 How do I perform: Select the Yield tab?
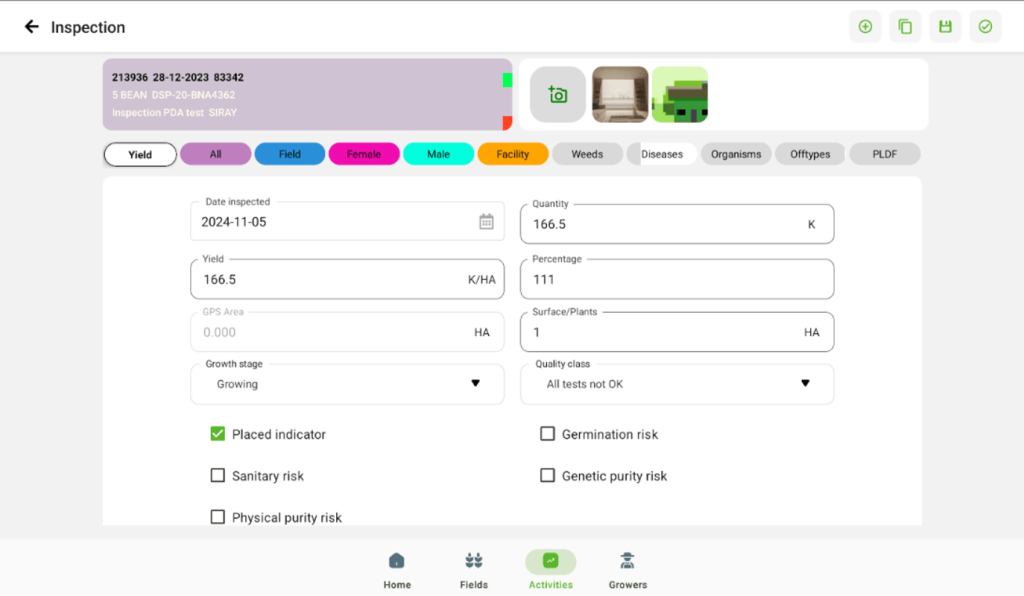pos(140,155)
